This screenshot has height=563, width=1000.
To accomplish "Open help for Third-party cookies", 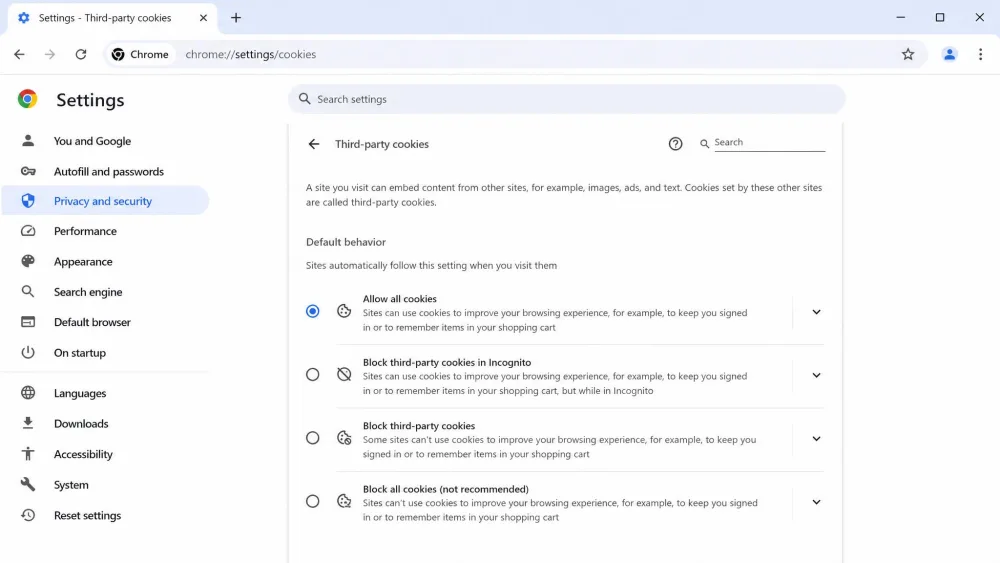I will pyautogui.click(x=675, y=144).
